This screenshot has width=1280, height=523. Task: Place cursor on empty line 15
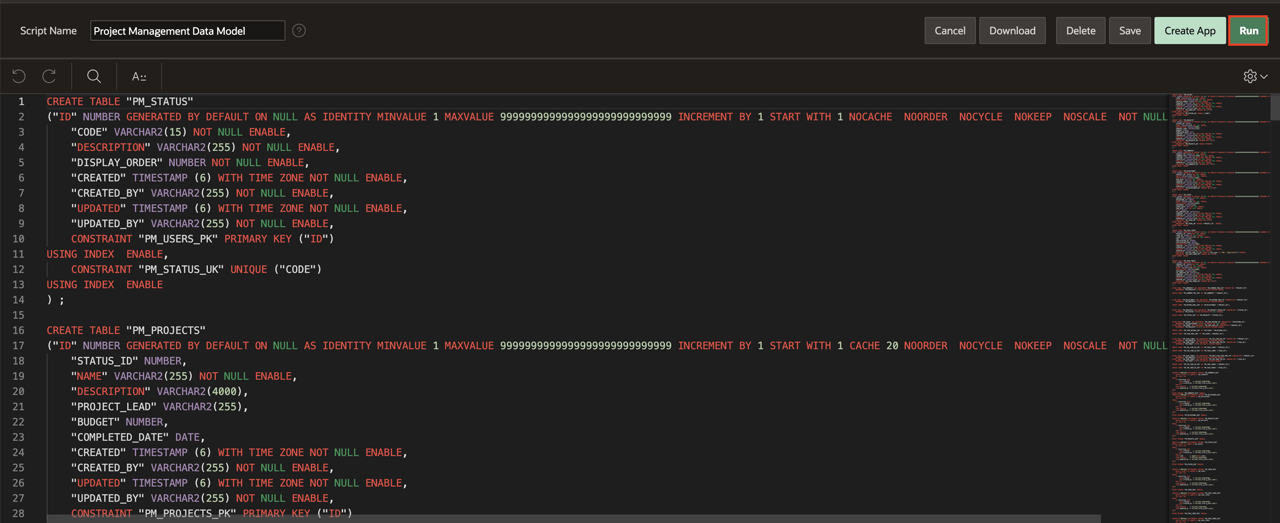click(300, 315)
